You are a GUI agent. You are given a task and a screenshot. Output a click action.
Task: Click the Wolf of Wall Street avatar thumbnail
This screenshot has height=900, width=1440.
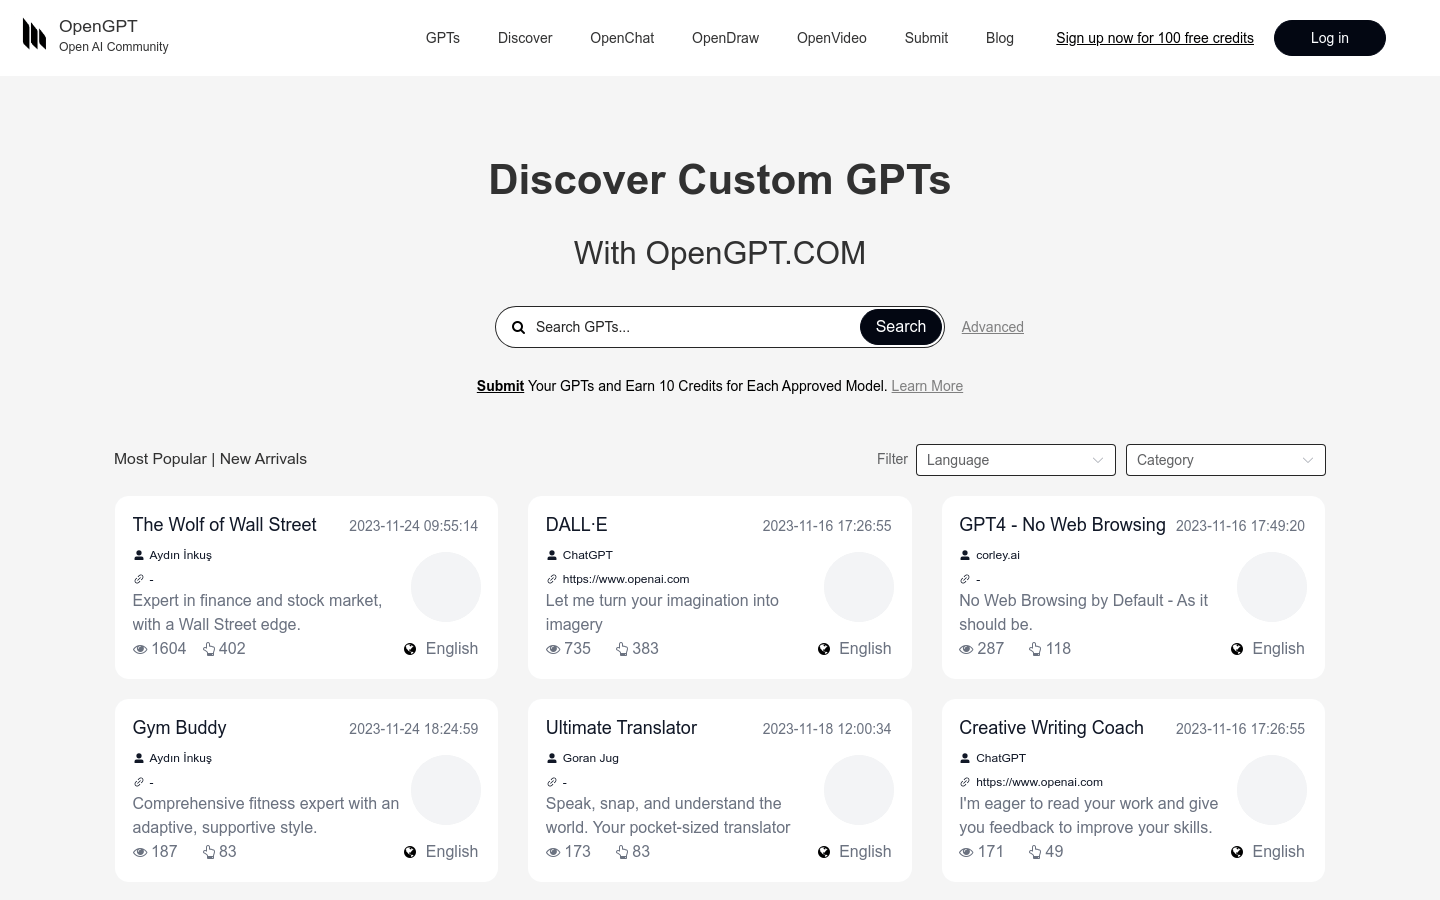(446, 587)
